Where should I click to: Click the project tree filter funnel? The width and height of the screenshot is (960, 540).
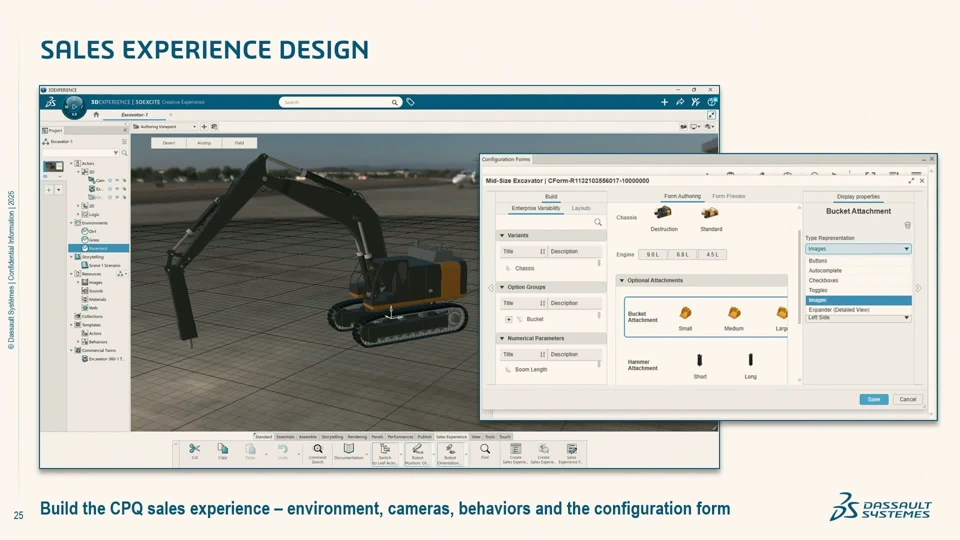pyautogui.click(x=115, y=153)
